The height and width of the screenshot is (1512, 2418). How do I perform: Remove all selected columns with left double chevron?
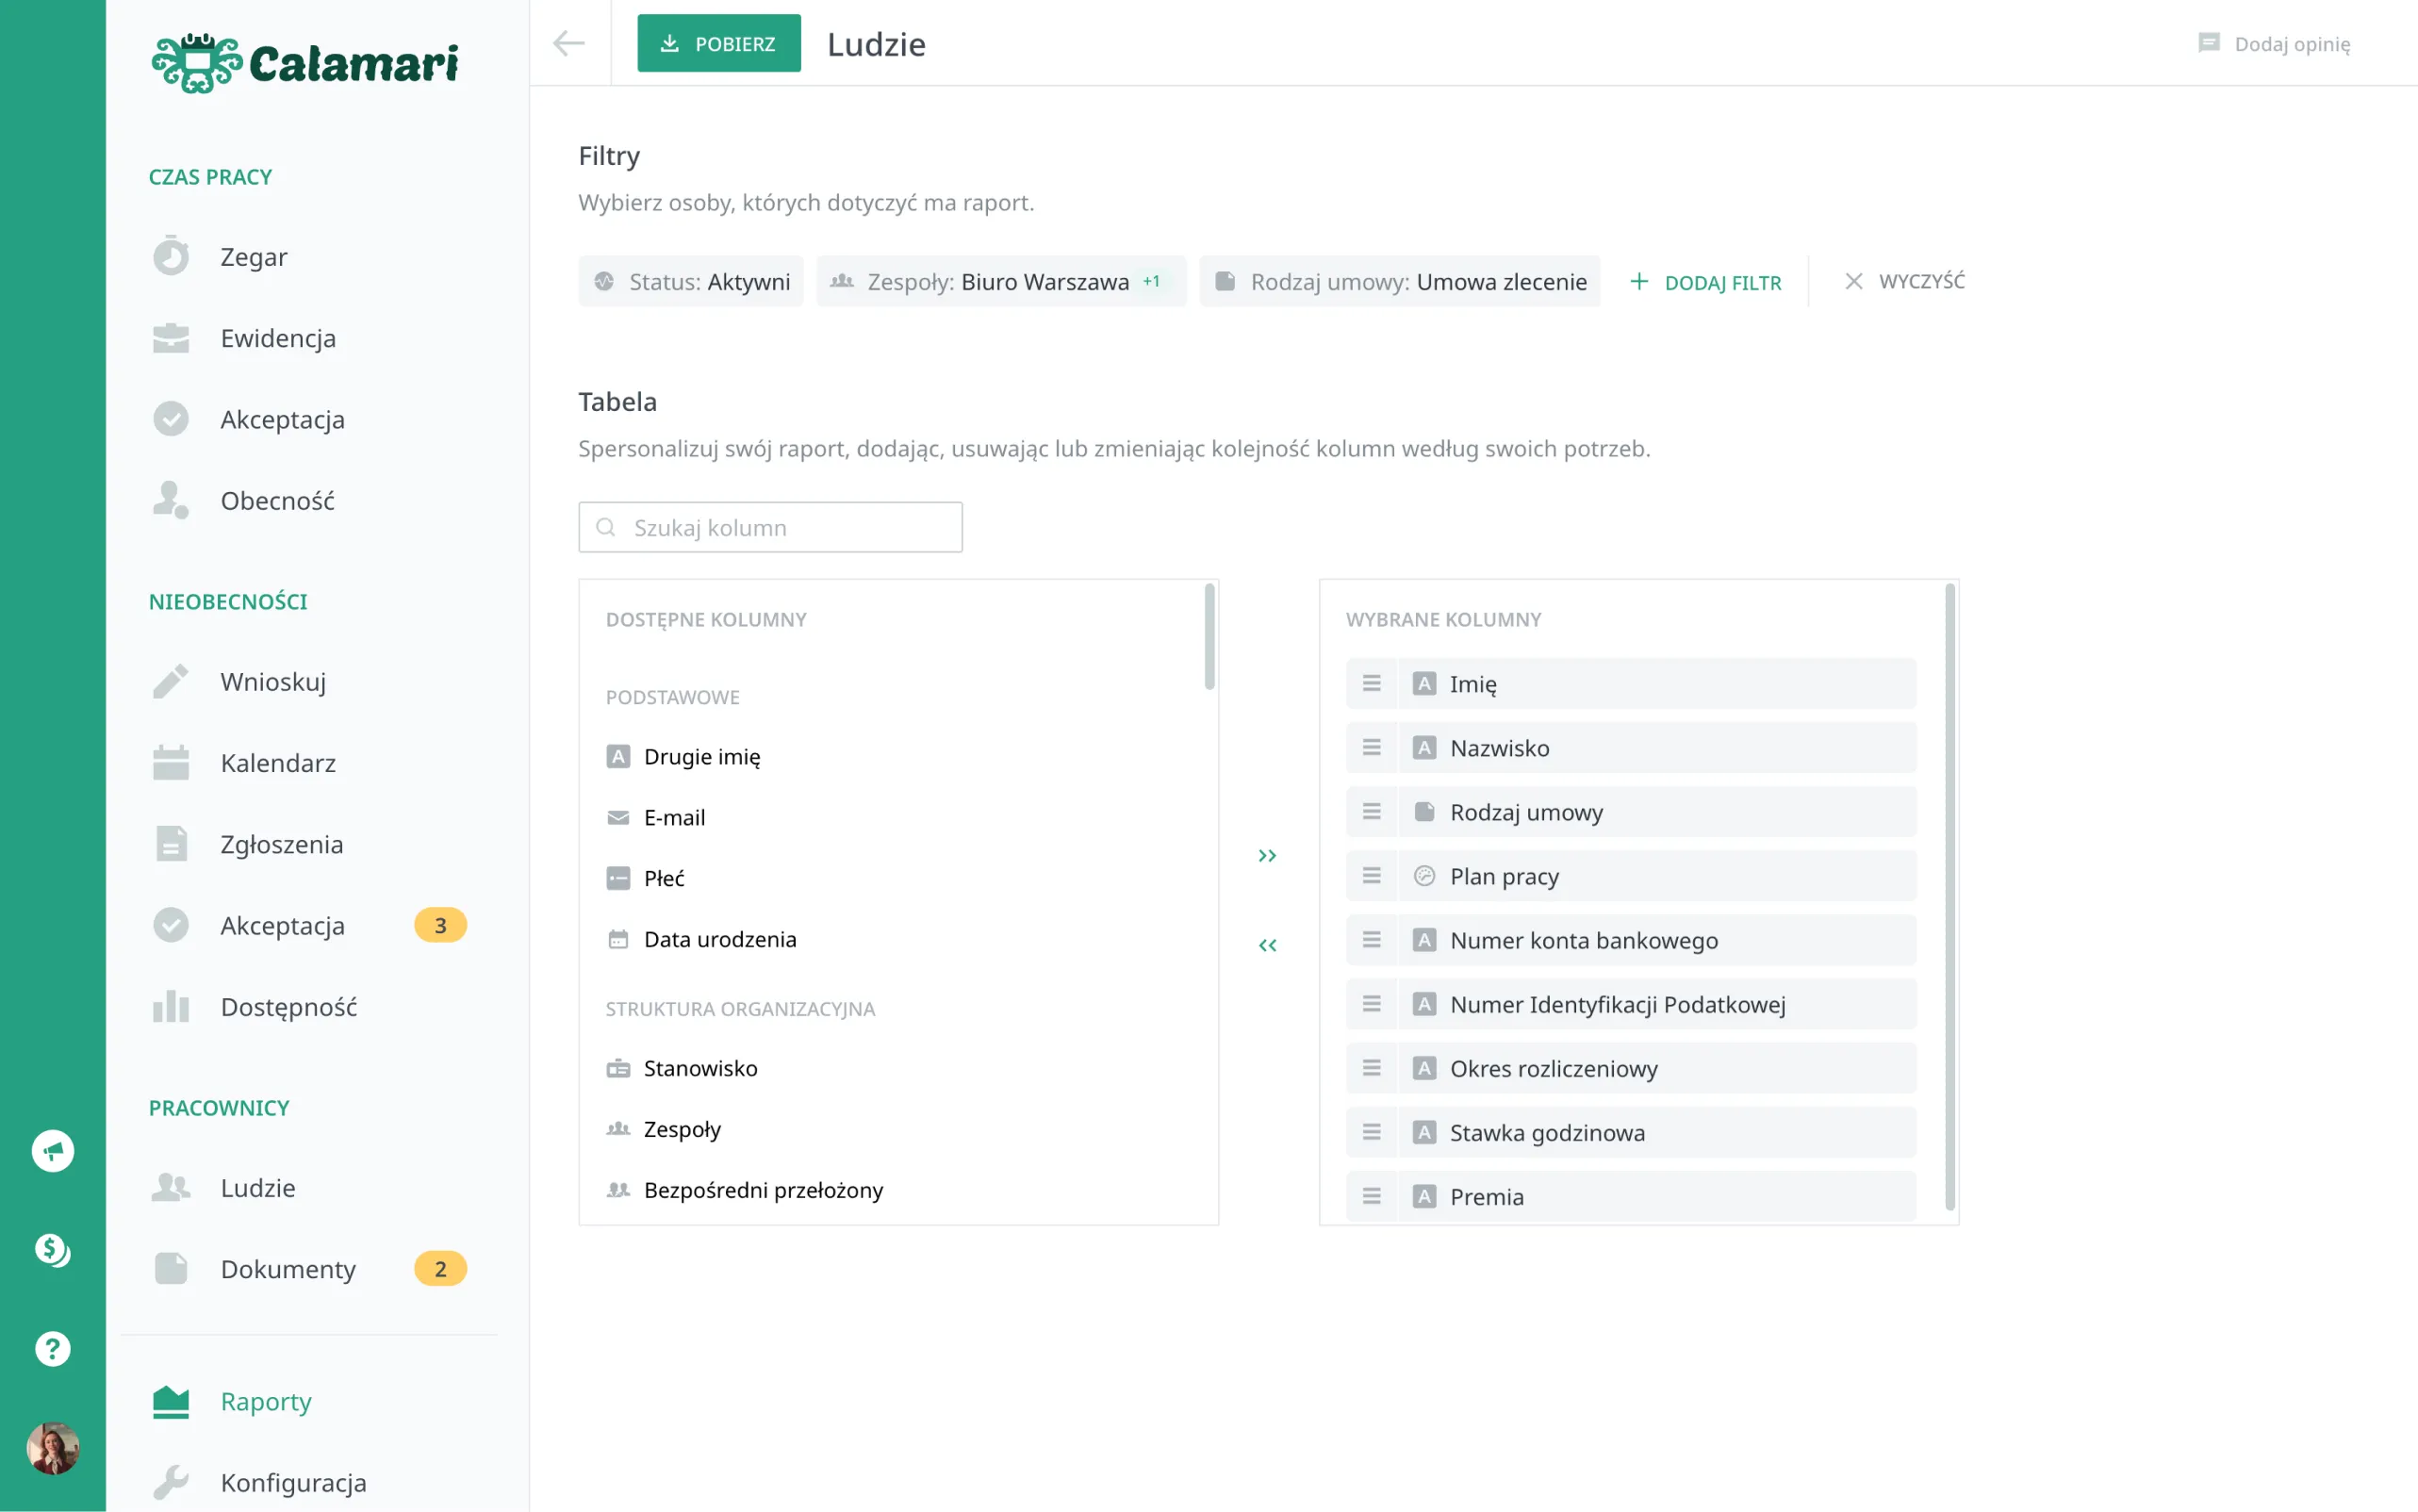1267,945
